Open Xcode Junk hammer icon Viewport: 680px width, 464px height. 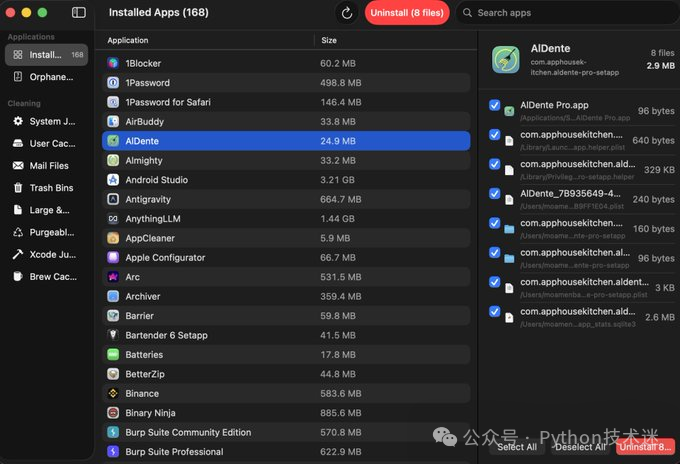click(x=18, y=254)
